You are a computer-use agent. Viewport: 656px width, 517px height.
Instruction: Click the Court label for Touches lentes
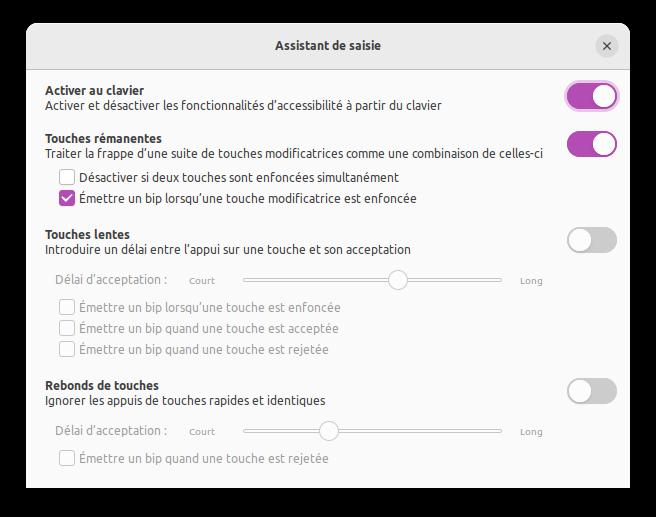tap(202, 281)
